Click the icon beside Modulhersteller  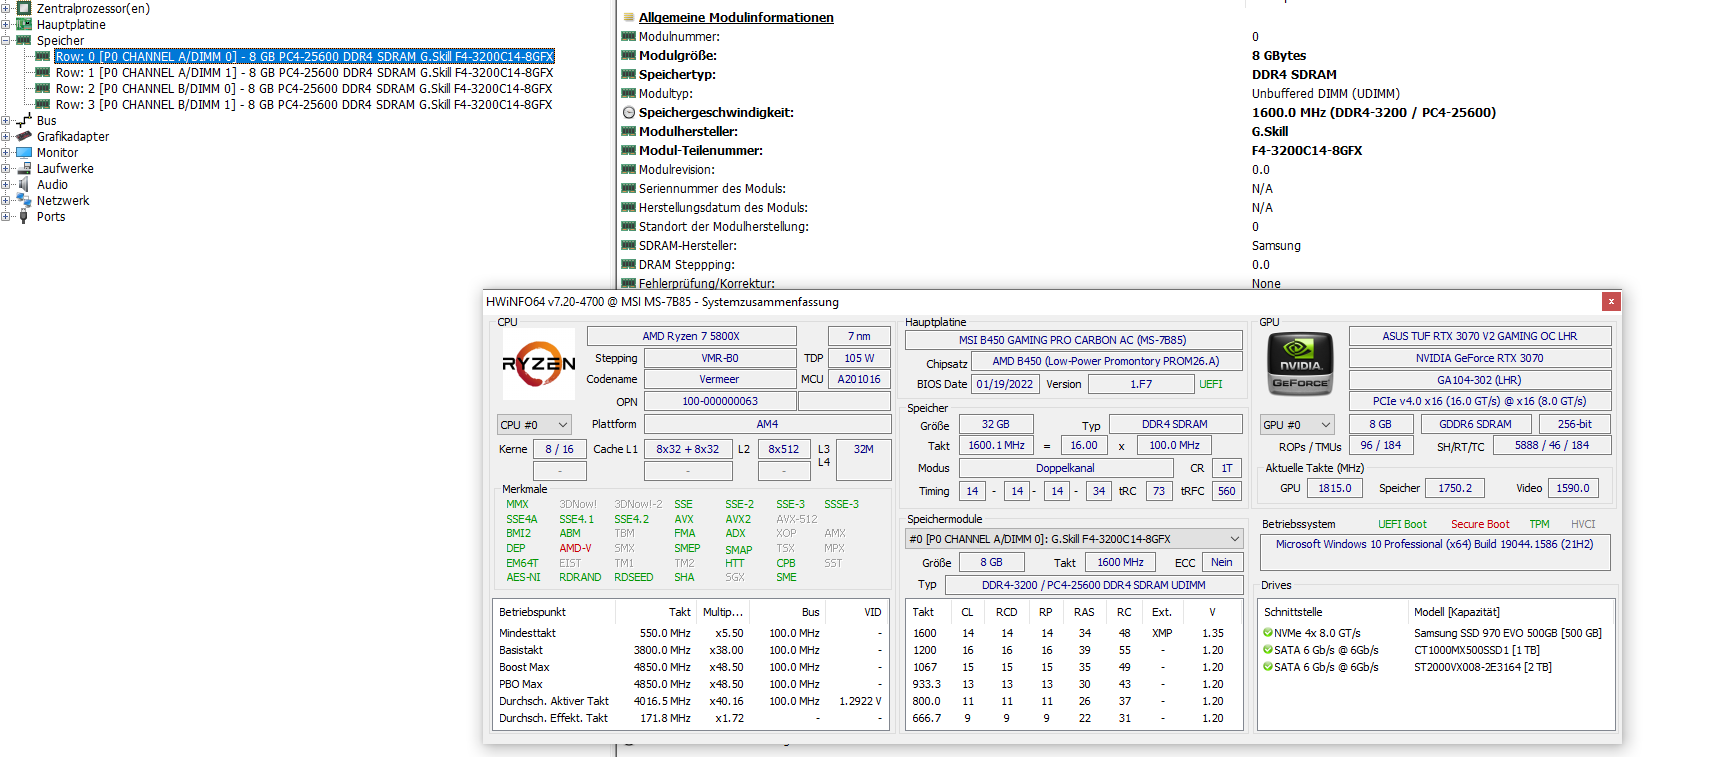[629, 131]
